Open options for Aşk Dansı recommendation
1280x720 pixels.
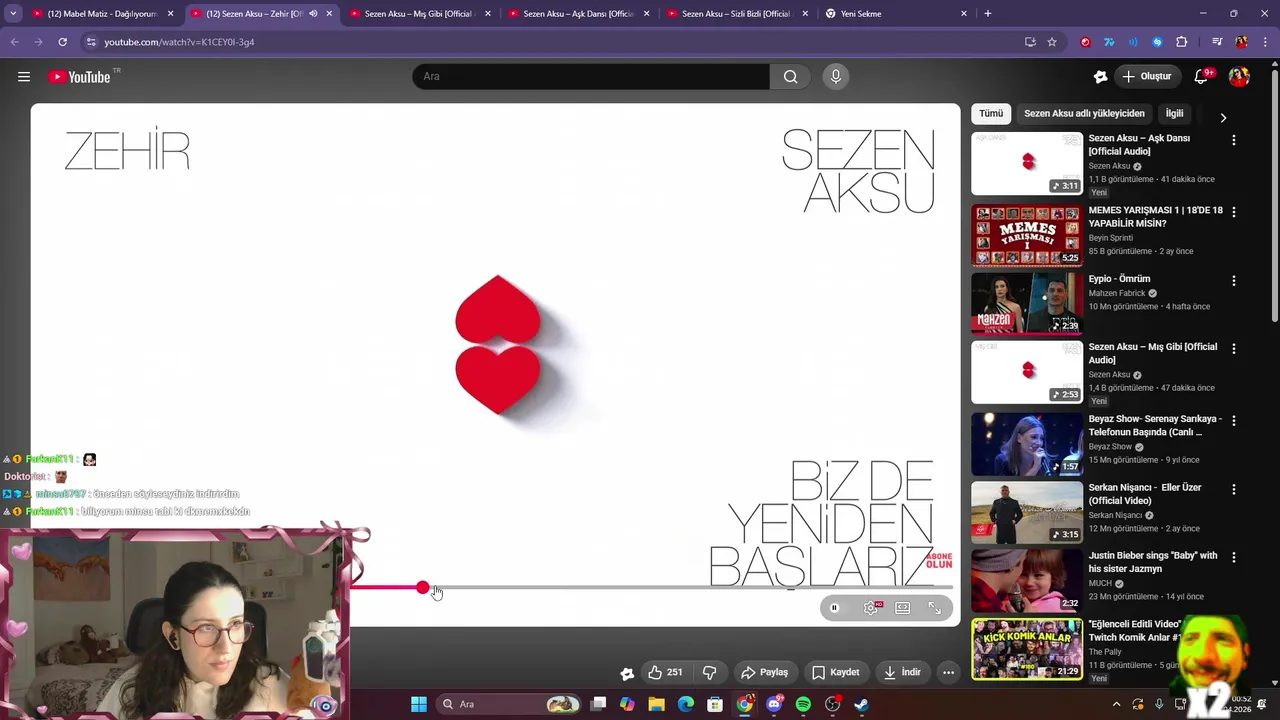[x=1234, y=141]
